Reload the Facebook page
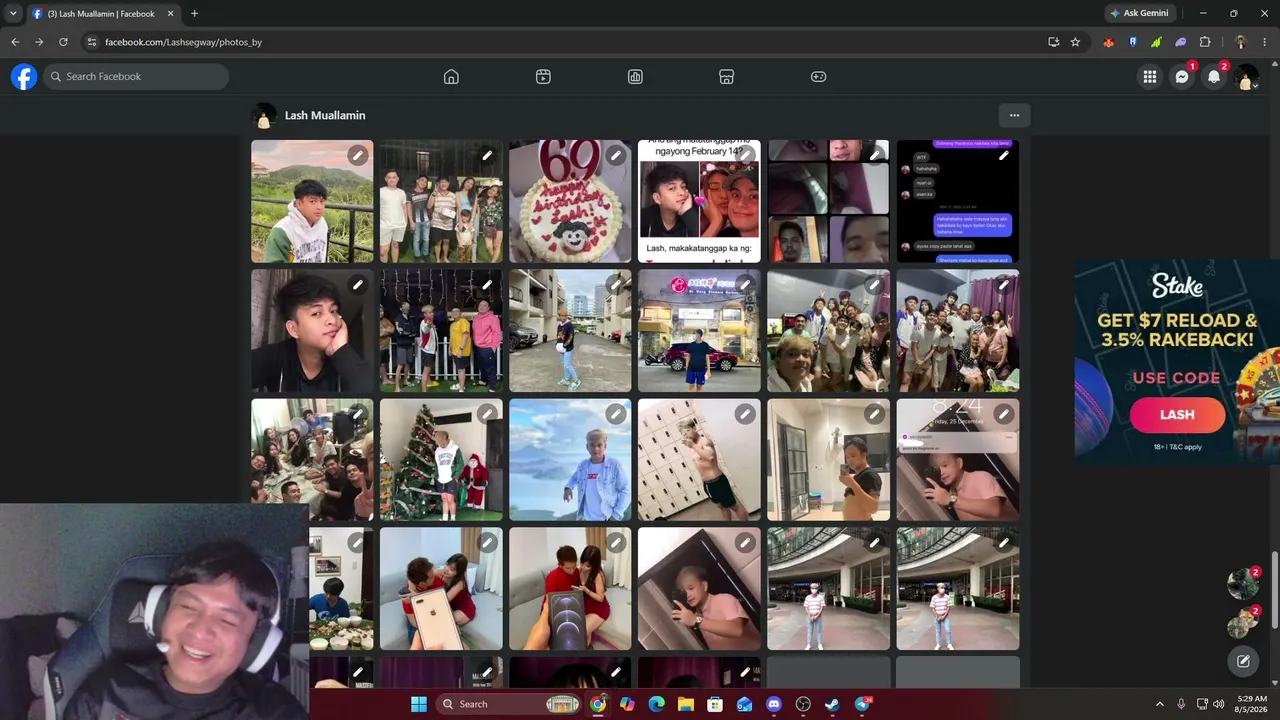The width and height of the screenshot is (1280, 720). click(63, 42)
